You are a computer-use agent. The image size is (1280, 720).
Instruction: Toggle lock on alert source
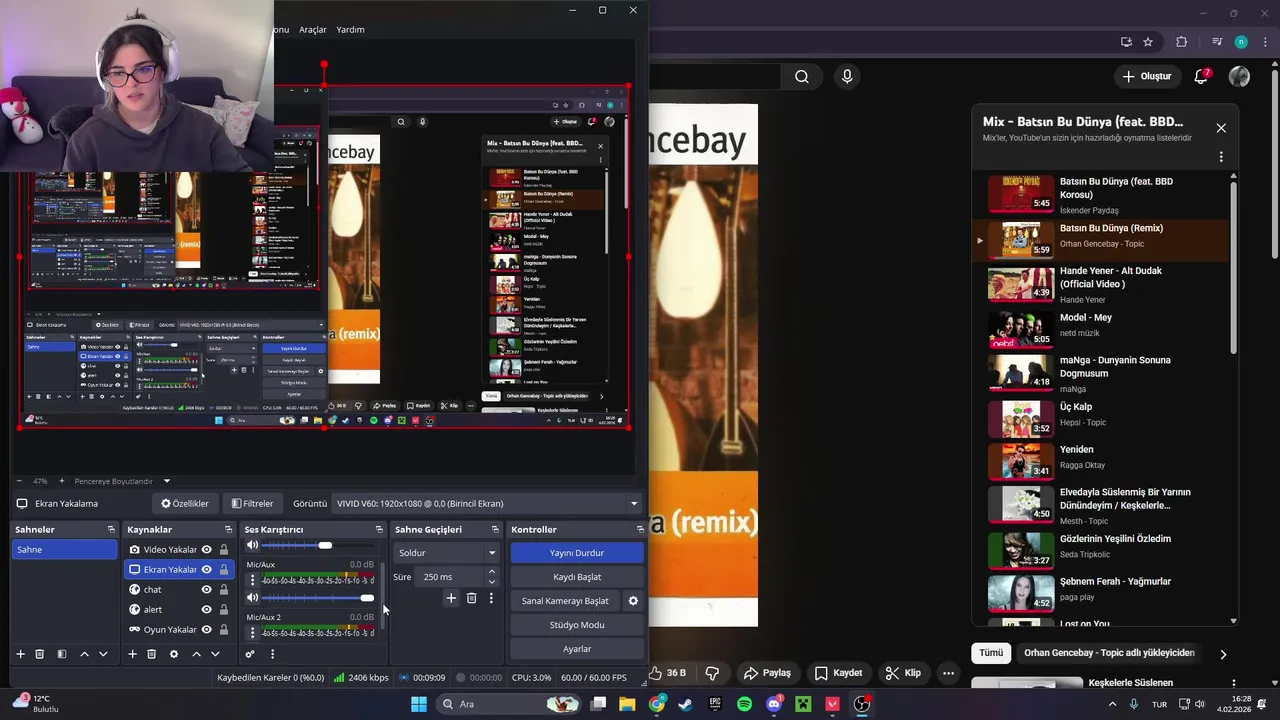(224, 609)
